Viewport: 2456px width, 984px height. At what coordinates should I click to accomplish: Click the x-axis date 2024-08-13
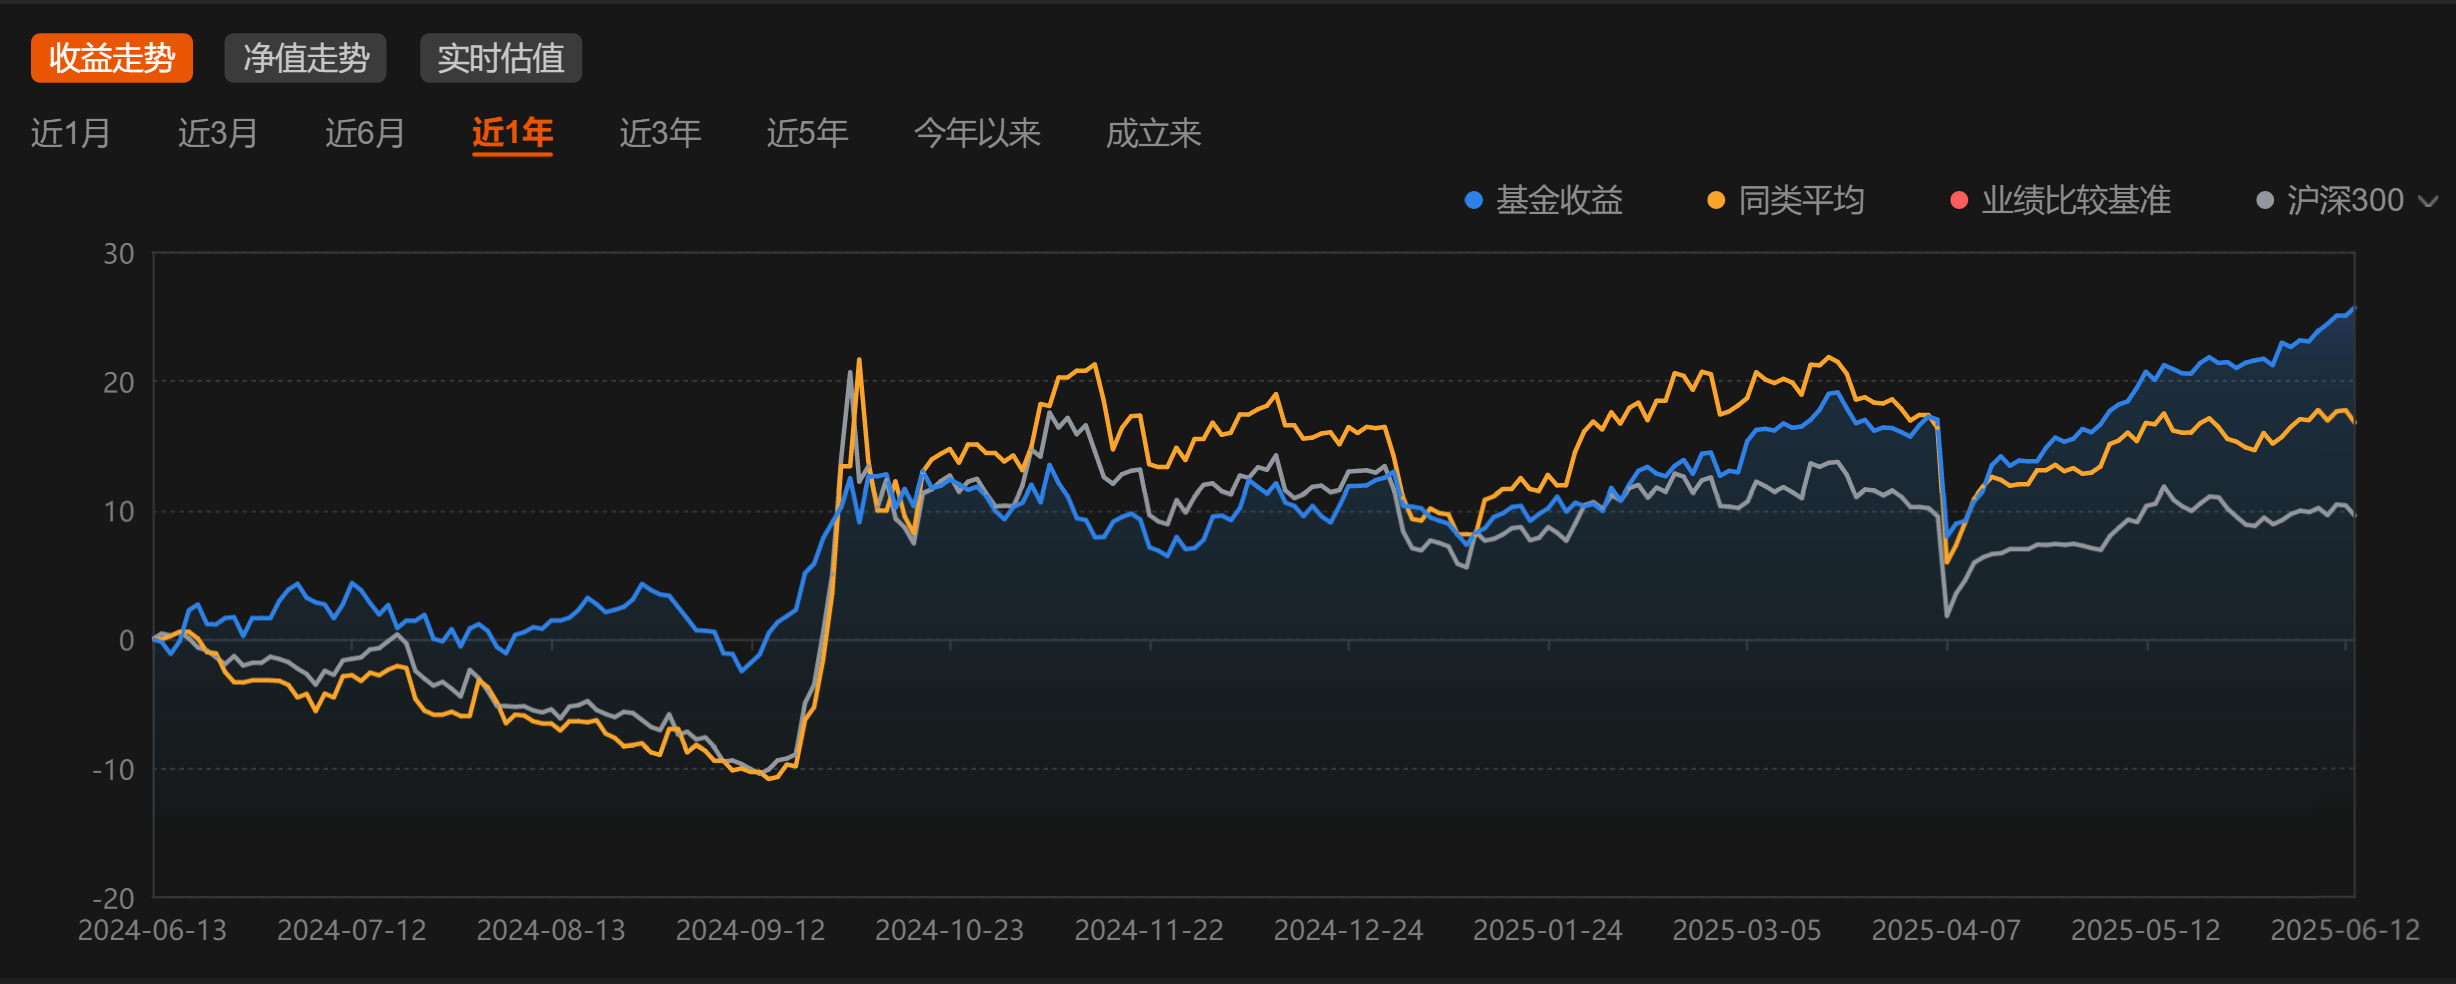click(551, 930)
